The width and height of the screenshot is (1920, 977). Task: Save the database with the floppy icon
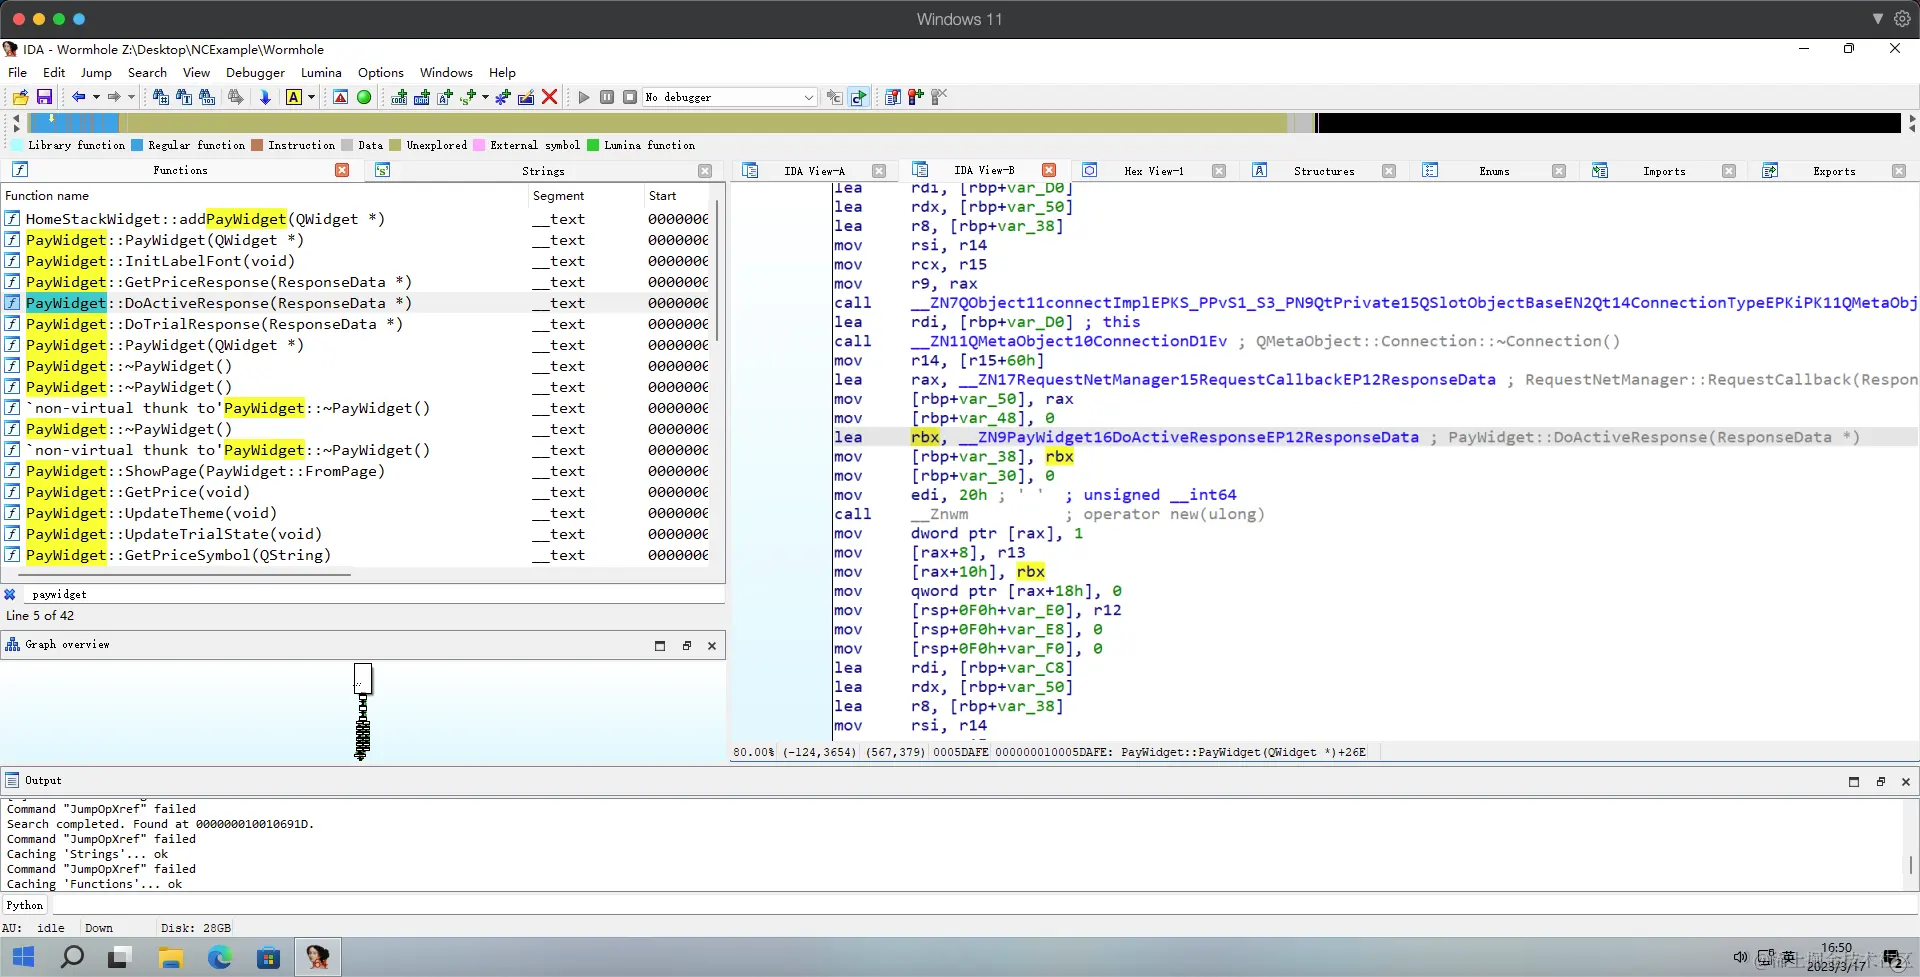coord(44,97)
